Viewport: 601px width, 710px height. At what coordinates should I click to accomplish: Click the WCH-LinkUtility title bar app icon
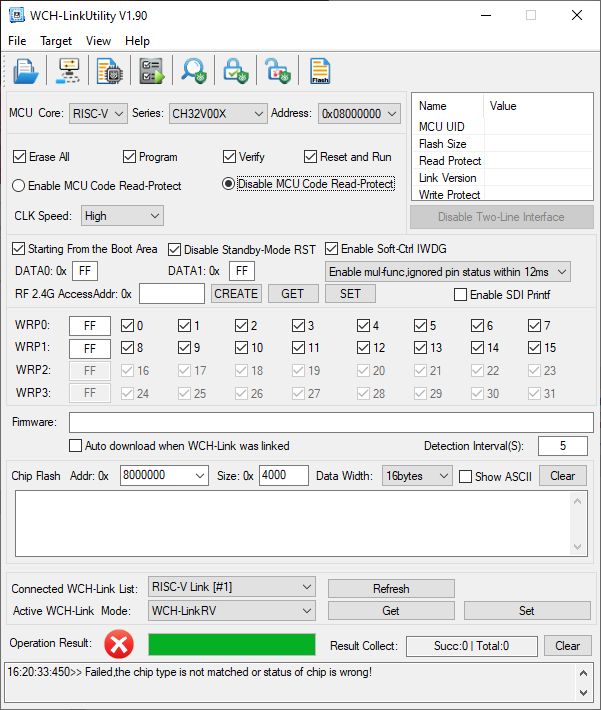17,15
